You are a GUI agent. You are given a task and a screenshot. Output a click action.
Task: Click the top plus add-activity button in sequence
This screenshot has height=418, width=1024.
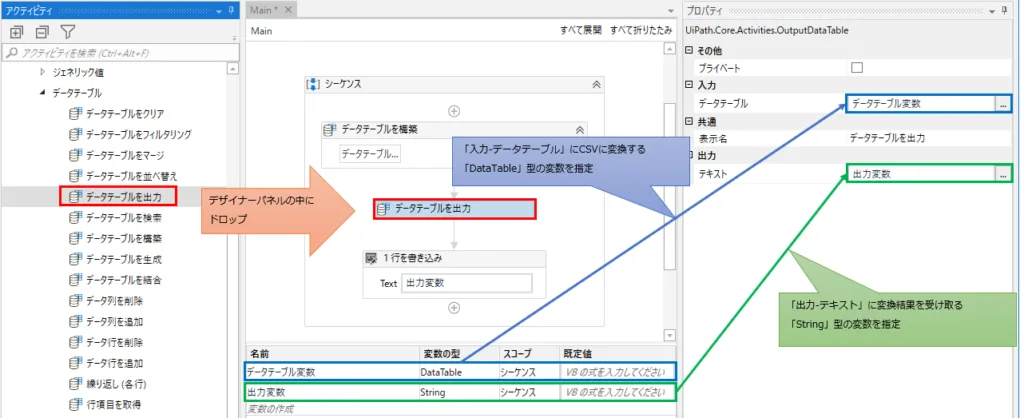click(454, 111)
